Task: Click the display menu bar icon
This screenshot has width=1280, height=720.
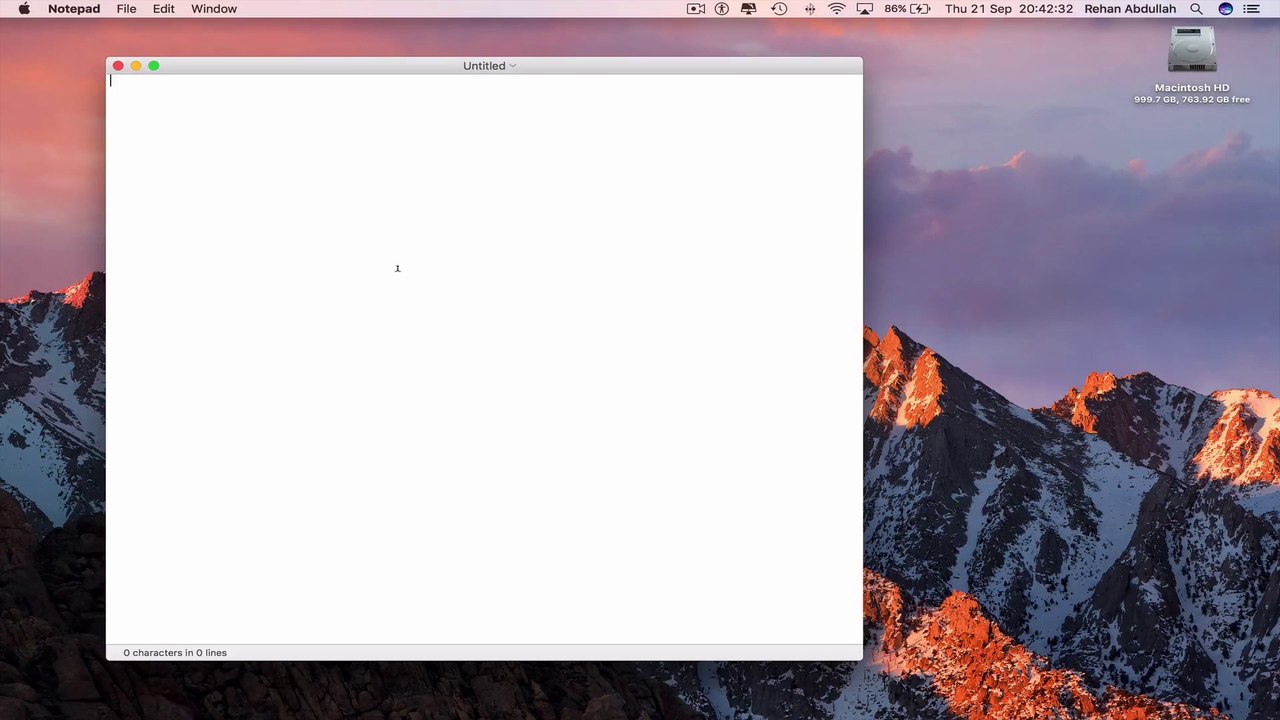Action: (749, 9)
